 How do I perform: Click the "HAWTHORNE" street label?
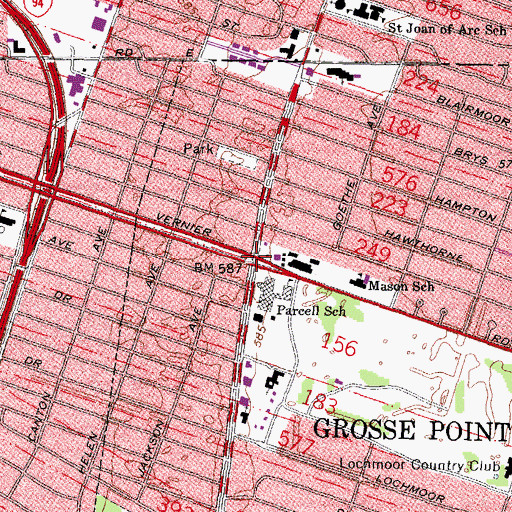point(424,246)
